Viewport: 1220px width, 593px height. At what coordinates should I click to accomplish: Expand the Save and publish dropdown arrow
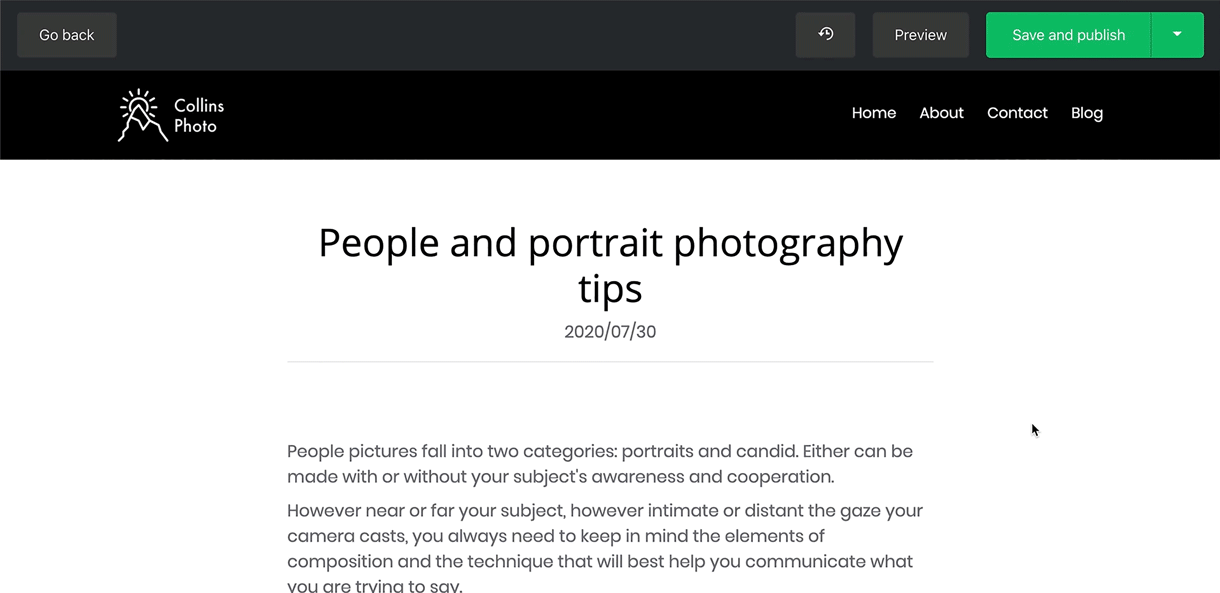[1177, 35]
